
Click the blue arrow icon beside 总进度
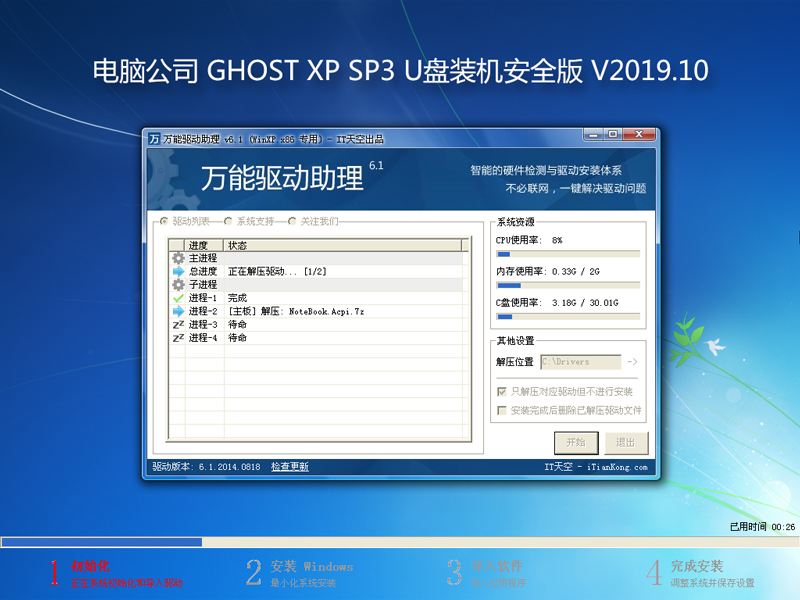[178, 271]
